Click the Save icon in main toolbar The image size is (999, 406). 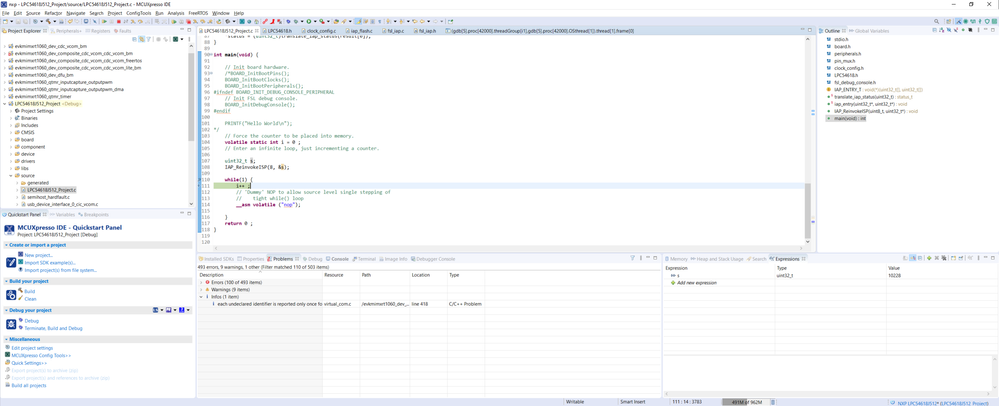point(17,21)
